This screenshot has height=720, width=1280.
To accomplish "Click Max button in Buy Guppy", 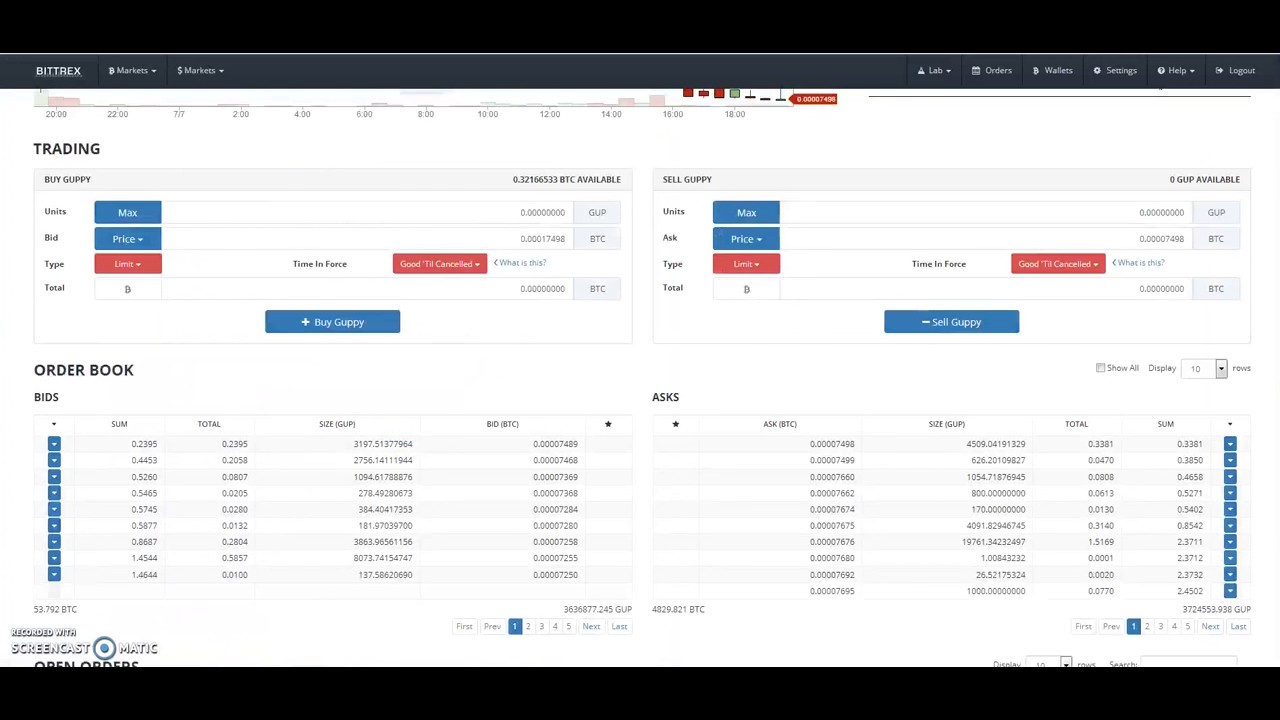I will [x=128, y=212].
